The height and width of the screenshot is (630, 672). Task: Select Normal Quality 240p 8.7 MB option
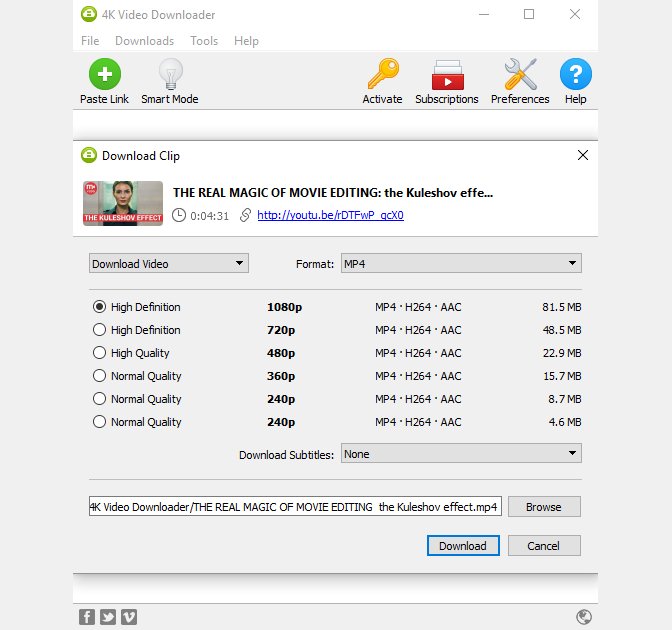point(99,399)
